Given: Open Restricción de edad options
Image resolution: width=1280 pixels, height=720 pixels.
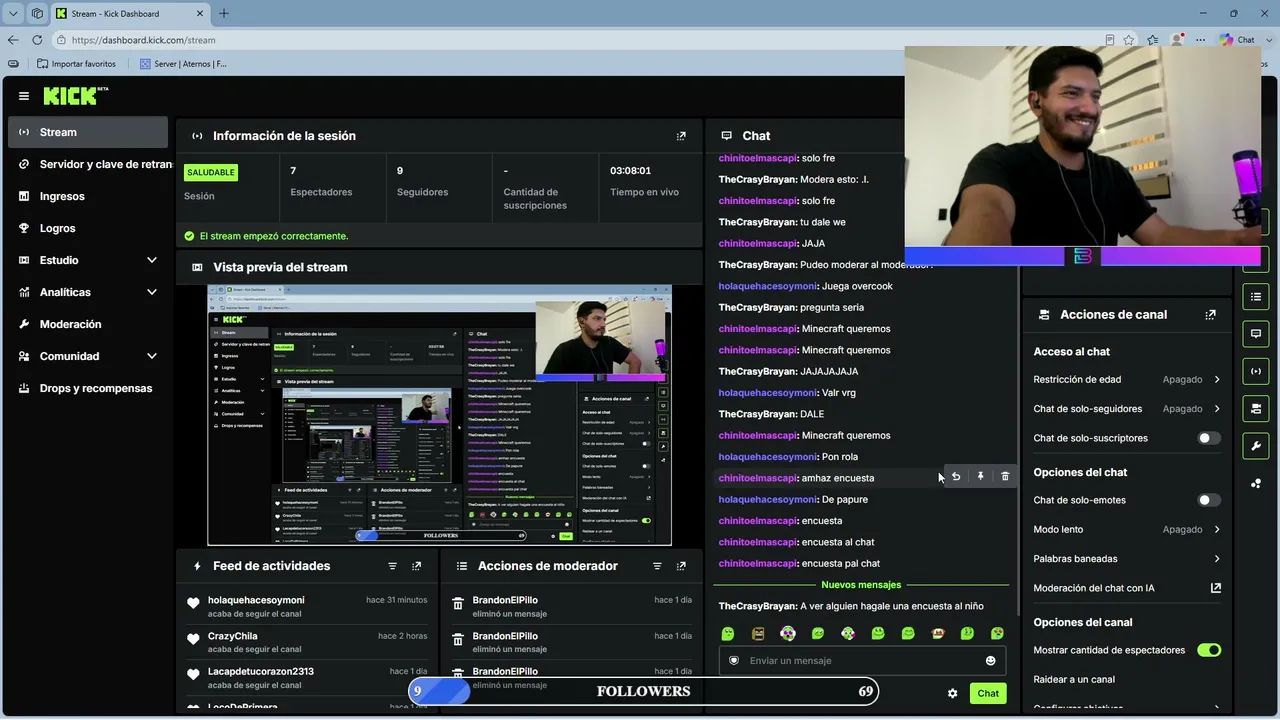Looking at the screenshot, I should coord(1127,380).
